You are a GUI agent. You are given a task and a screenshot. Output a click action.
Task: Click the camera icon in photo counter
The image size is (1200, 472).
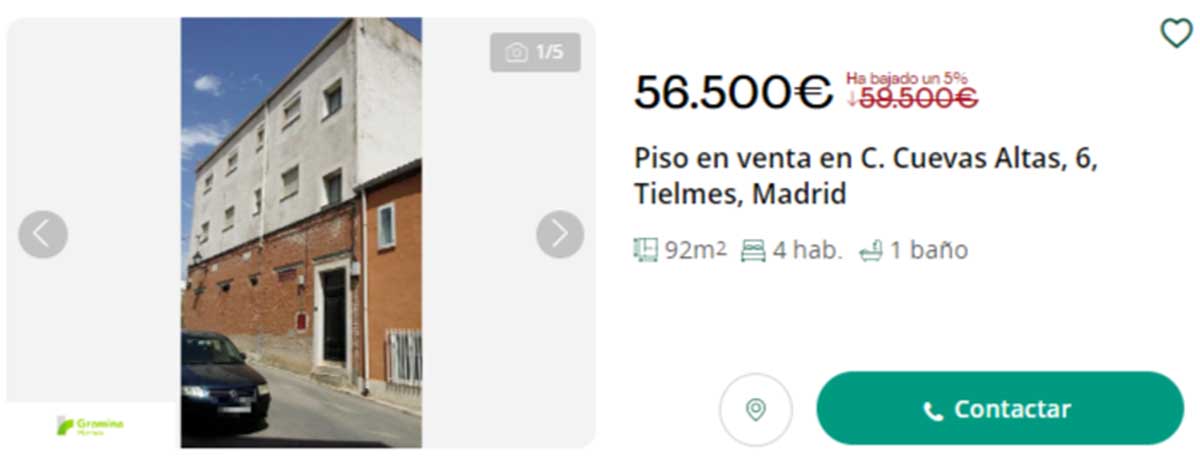517,53
